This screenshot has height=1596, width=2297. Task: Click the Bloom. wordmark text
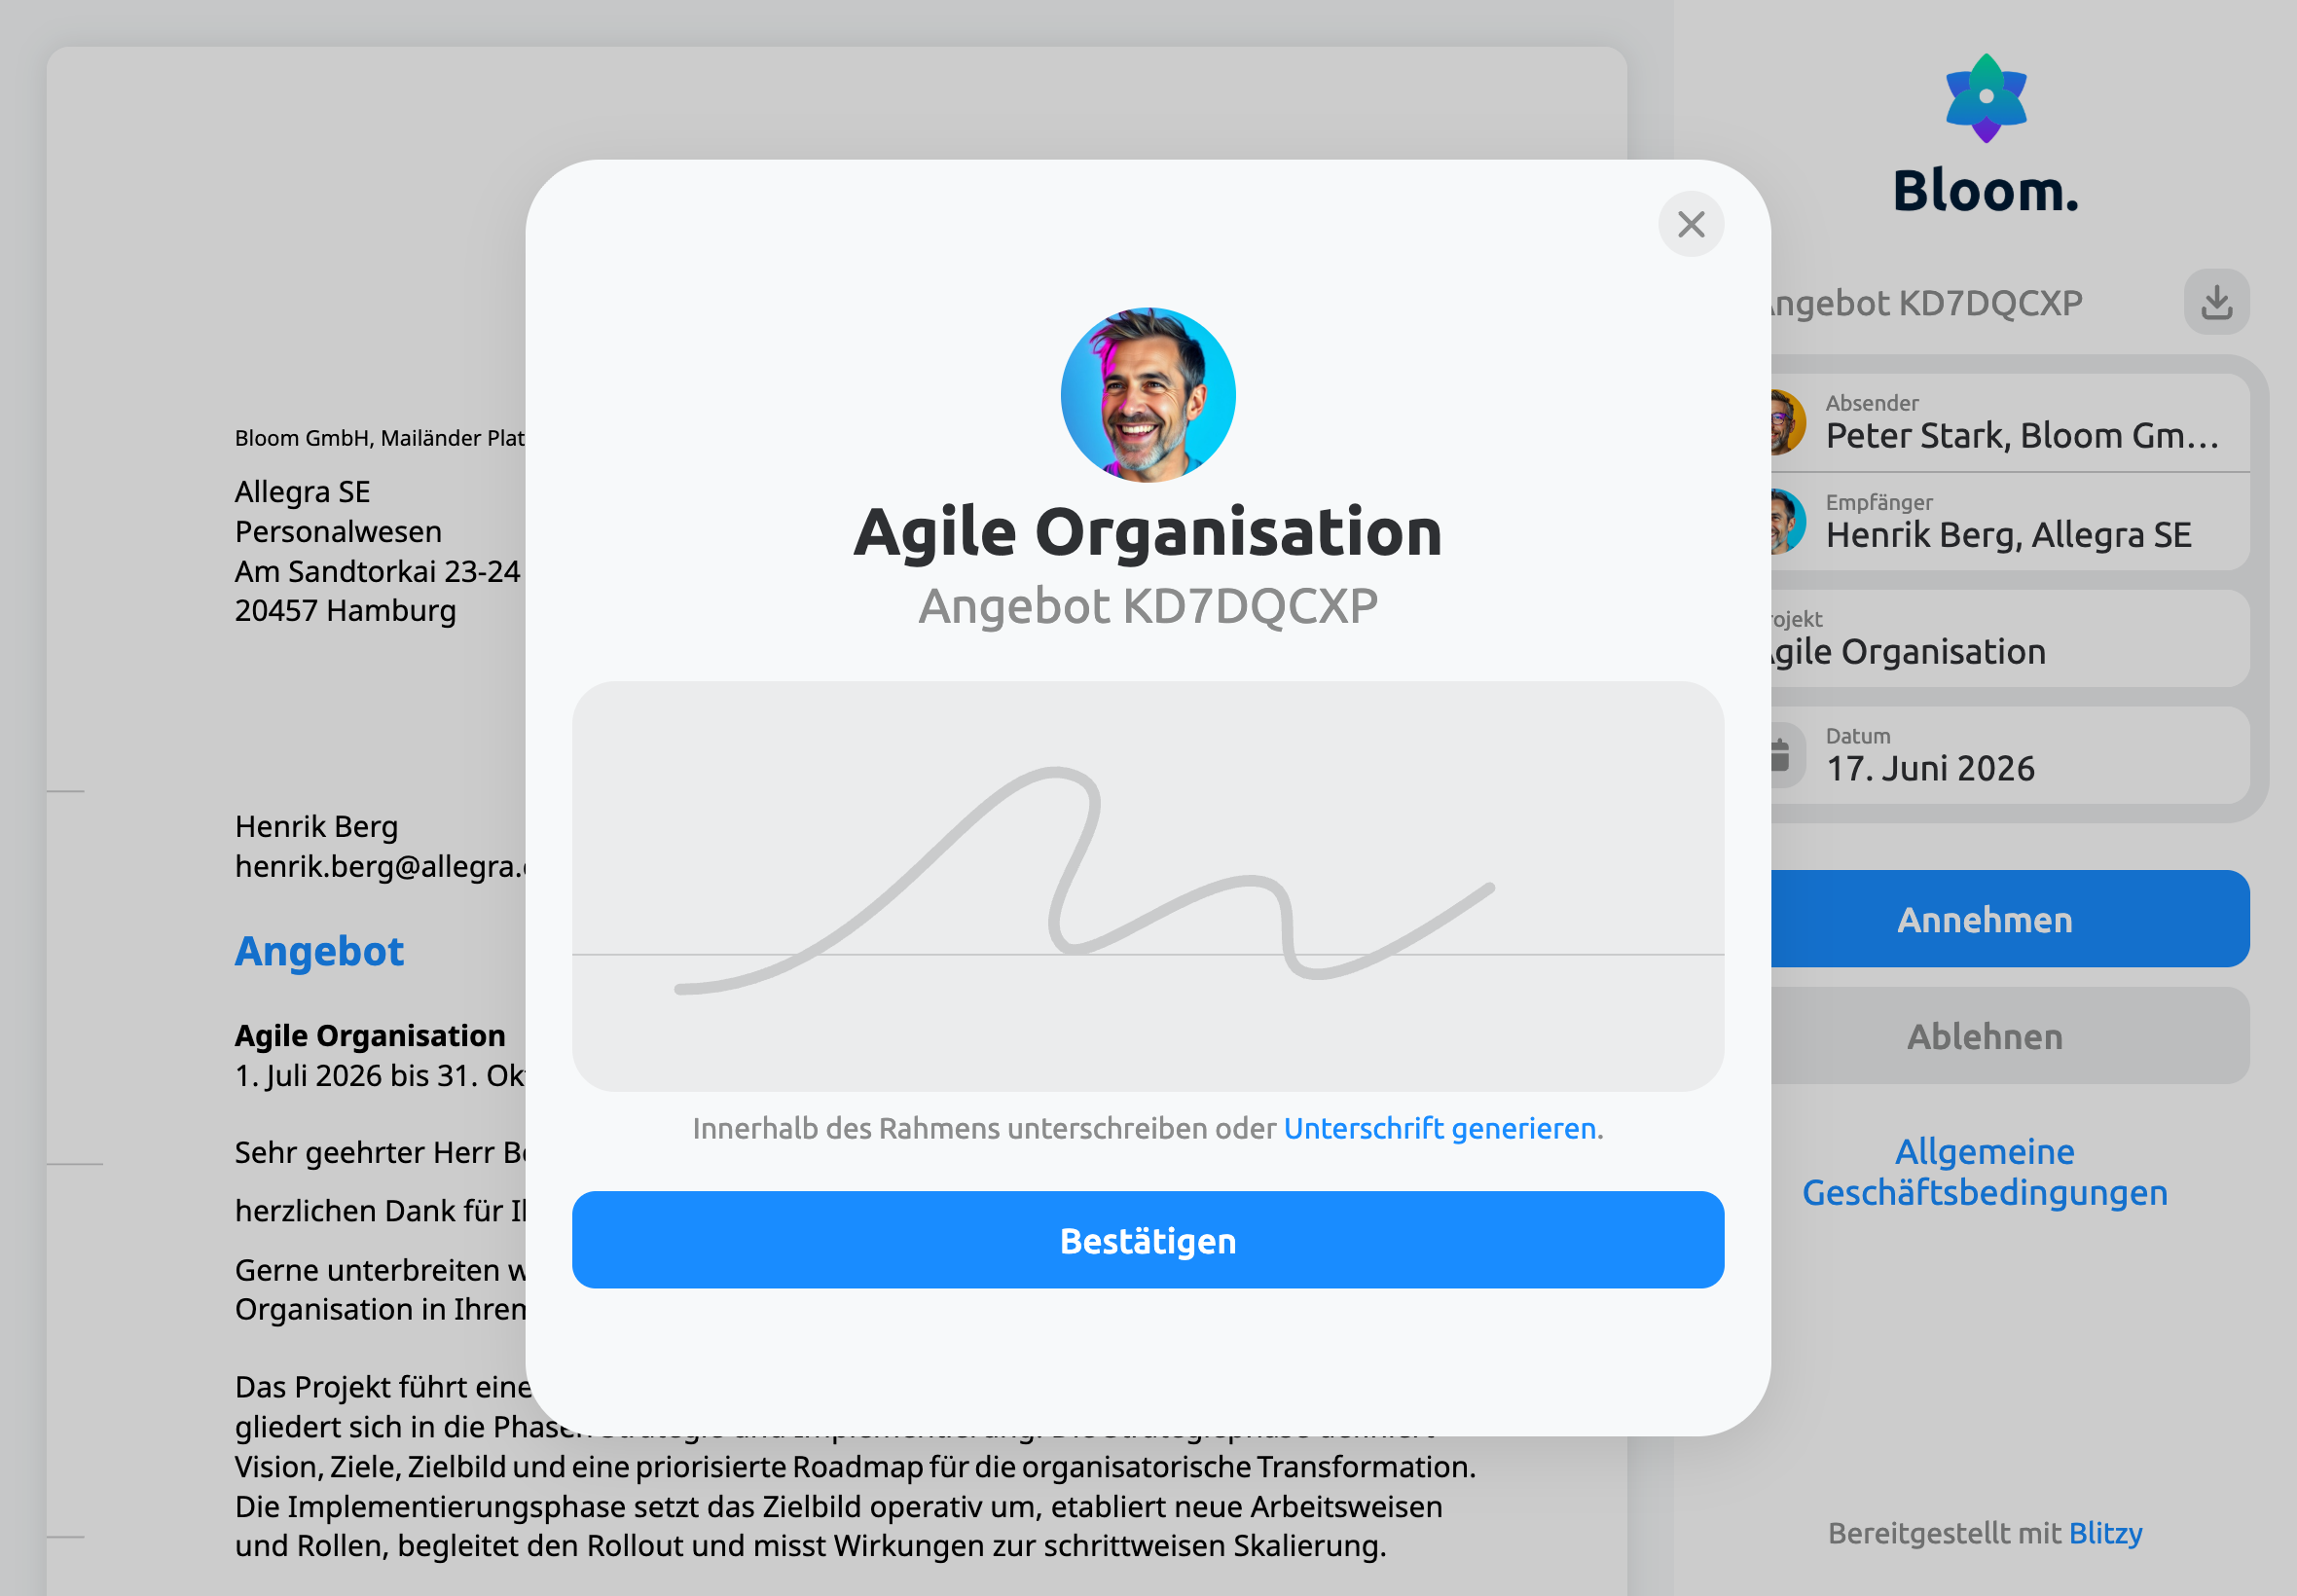1985,190
